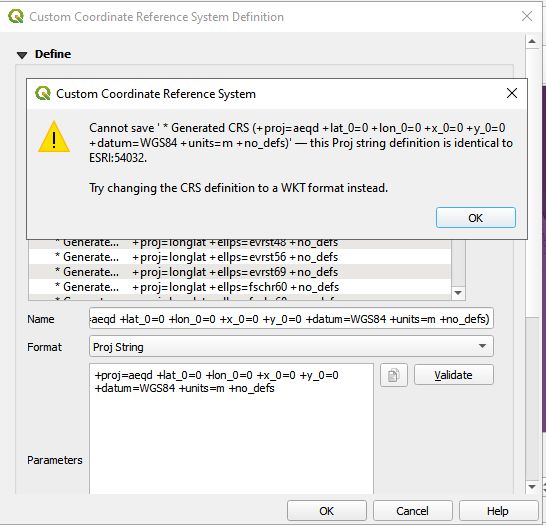Select the evrst69 longlat CRS row
Screen dimensions: 546x526
[240, 272]
